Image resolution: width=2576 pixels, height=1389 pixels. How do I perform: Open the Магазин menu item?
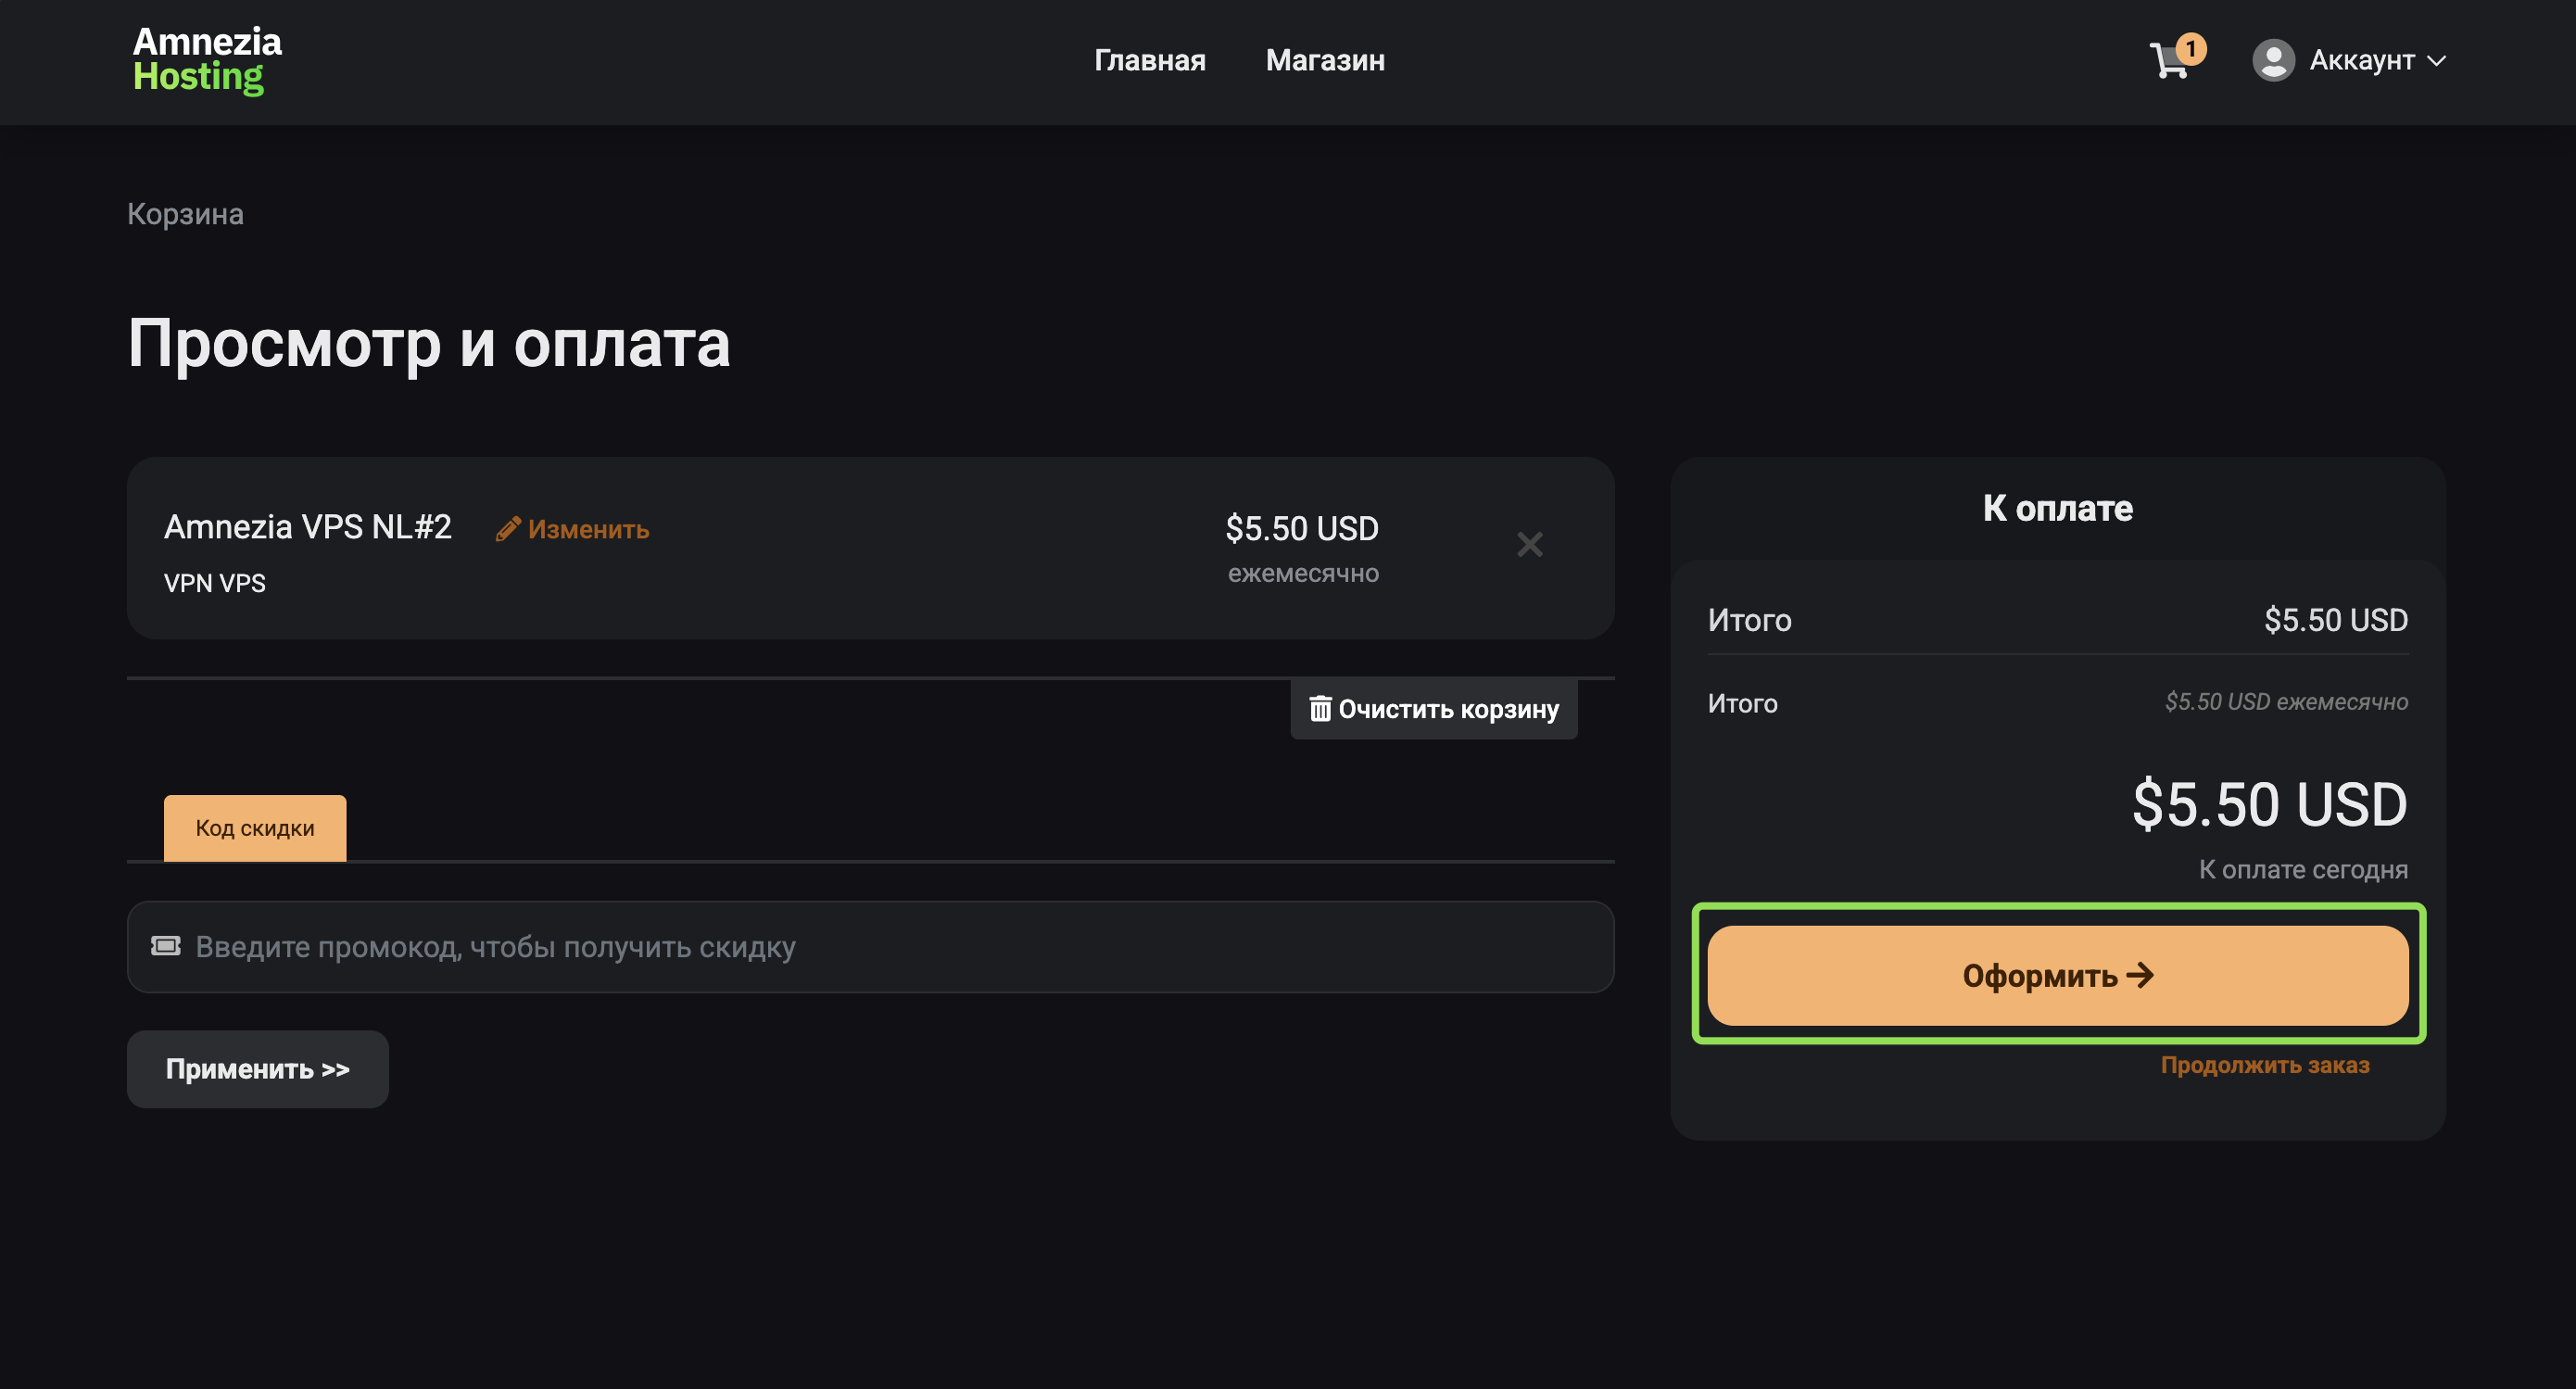tap(1325, 60)
